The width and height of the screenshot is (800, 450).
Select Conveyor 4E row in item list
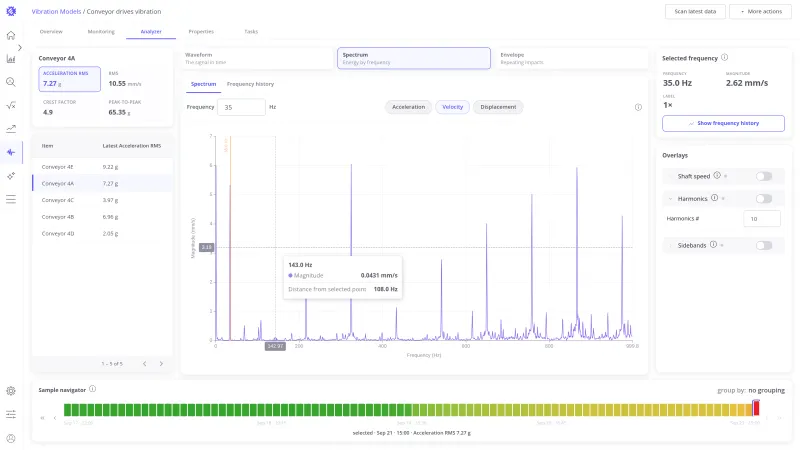tap(102, 167)
